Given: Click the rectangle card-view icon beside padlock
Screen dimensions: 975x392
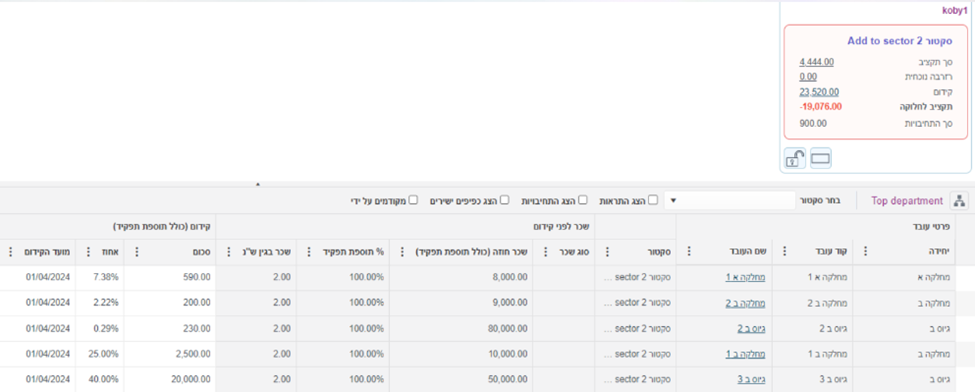Looking at the screenshot, I should coord(821,159).
